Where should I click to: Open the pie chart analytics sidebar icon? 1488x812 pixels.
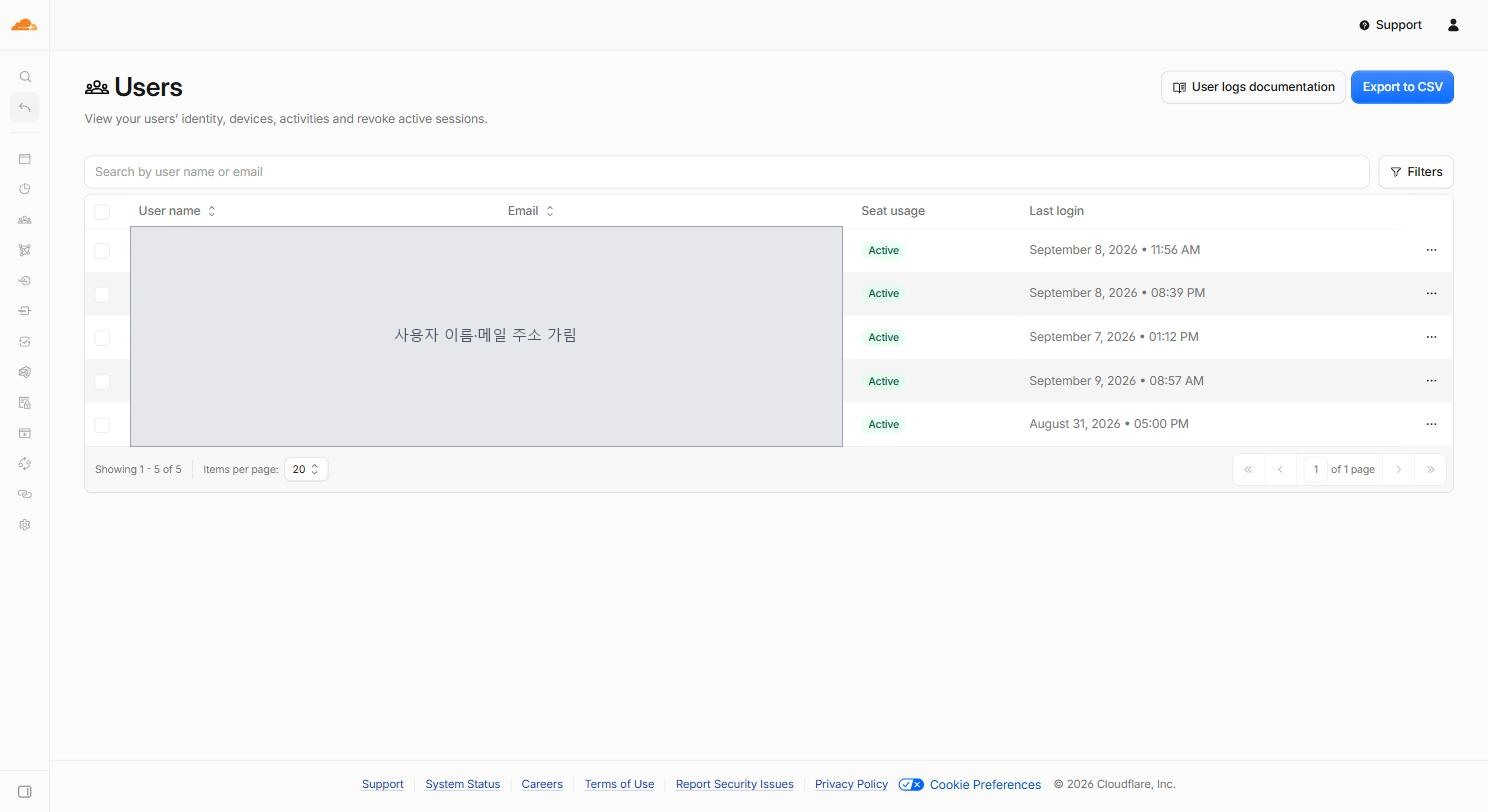point(25,189)
